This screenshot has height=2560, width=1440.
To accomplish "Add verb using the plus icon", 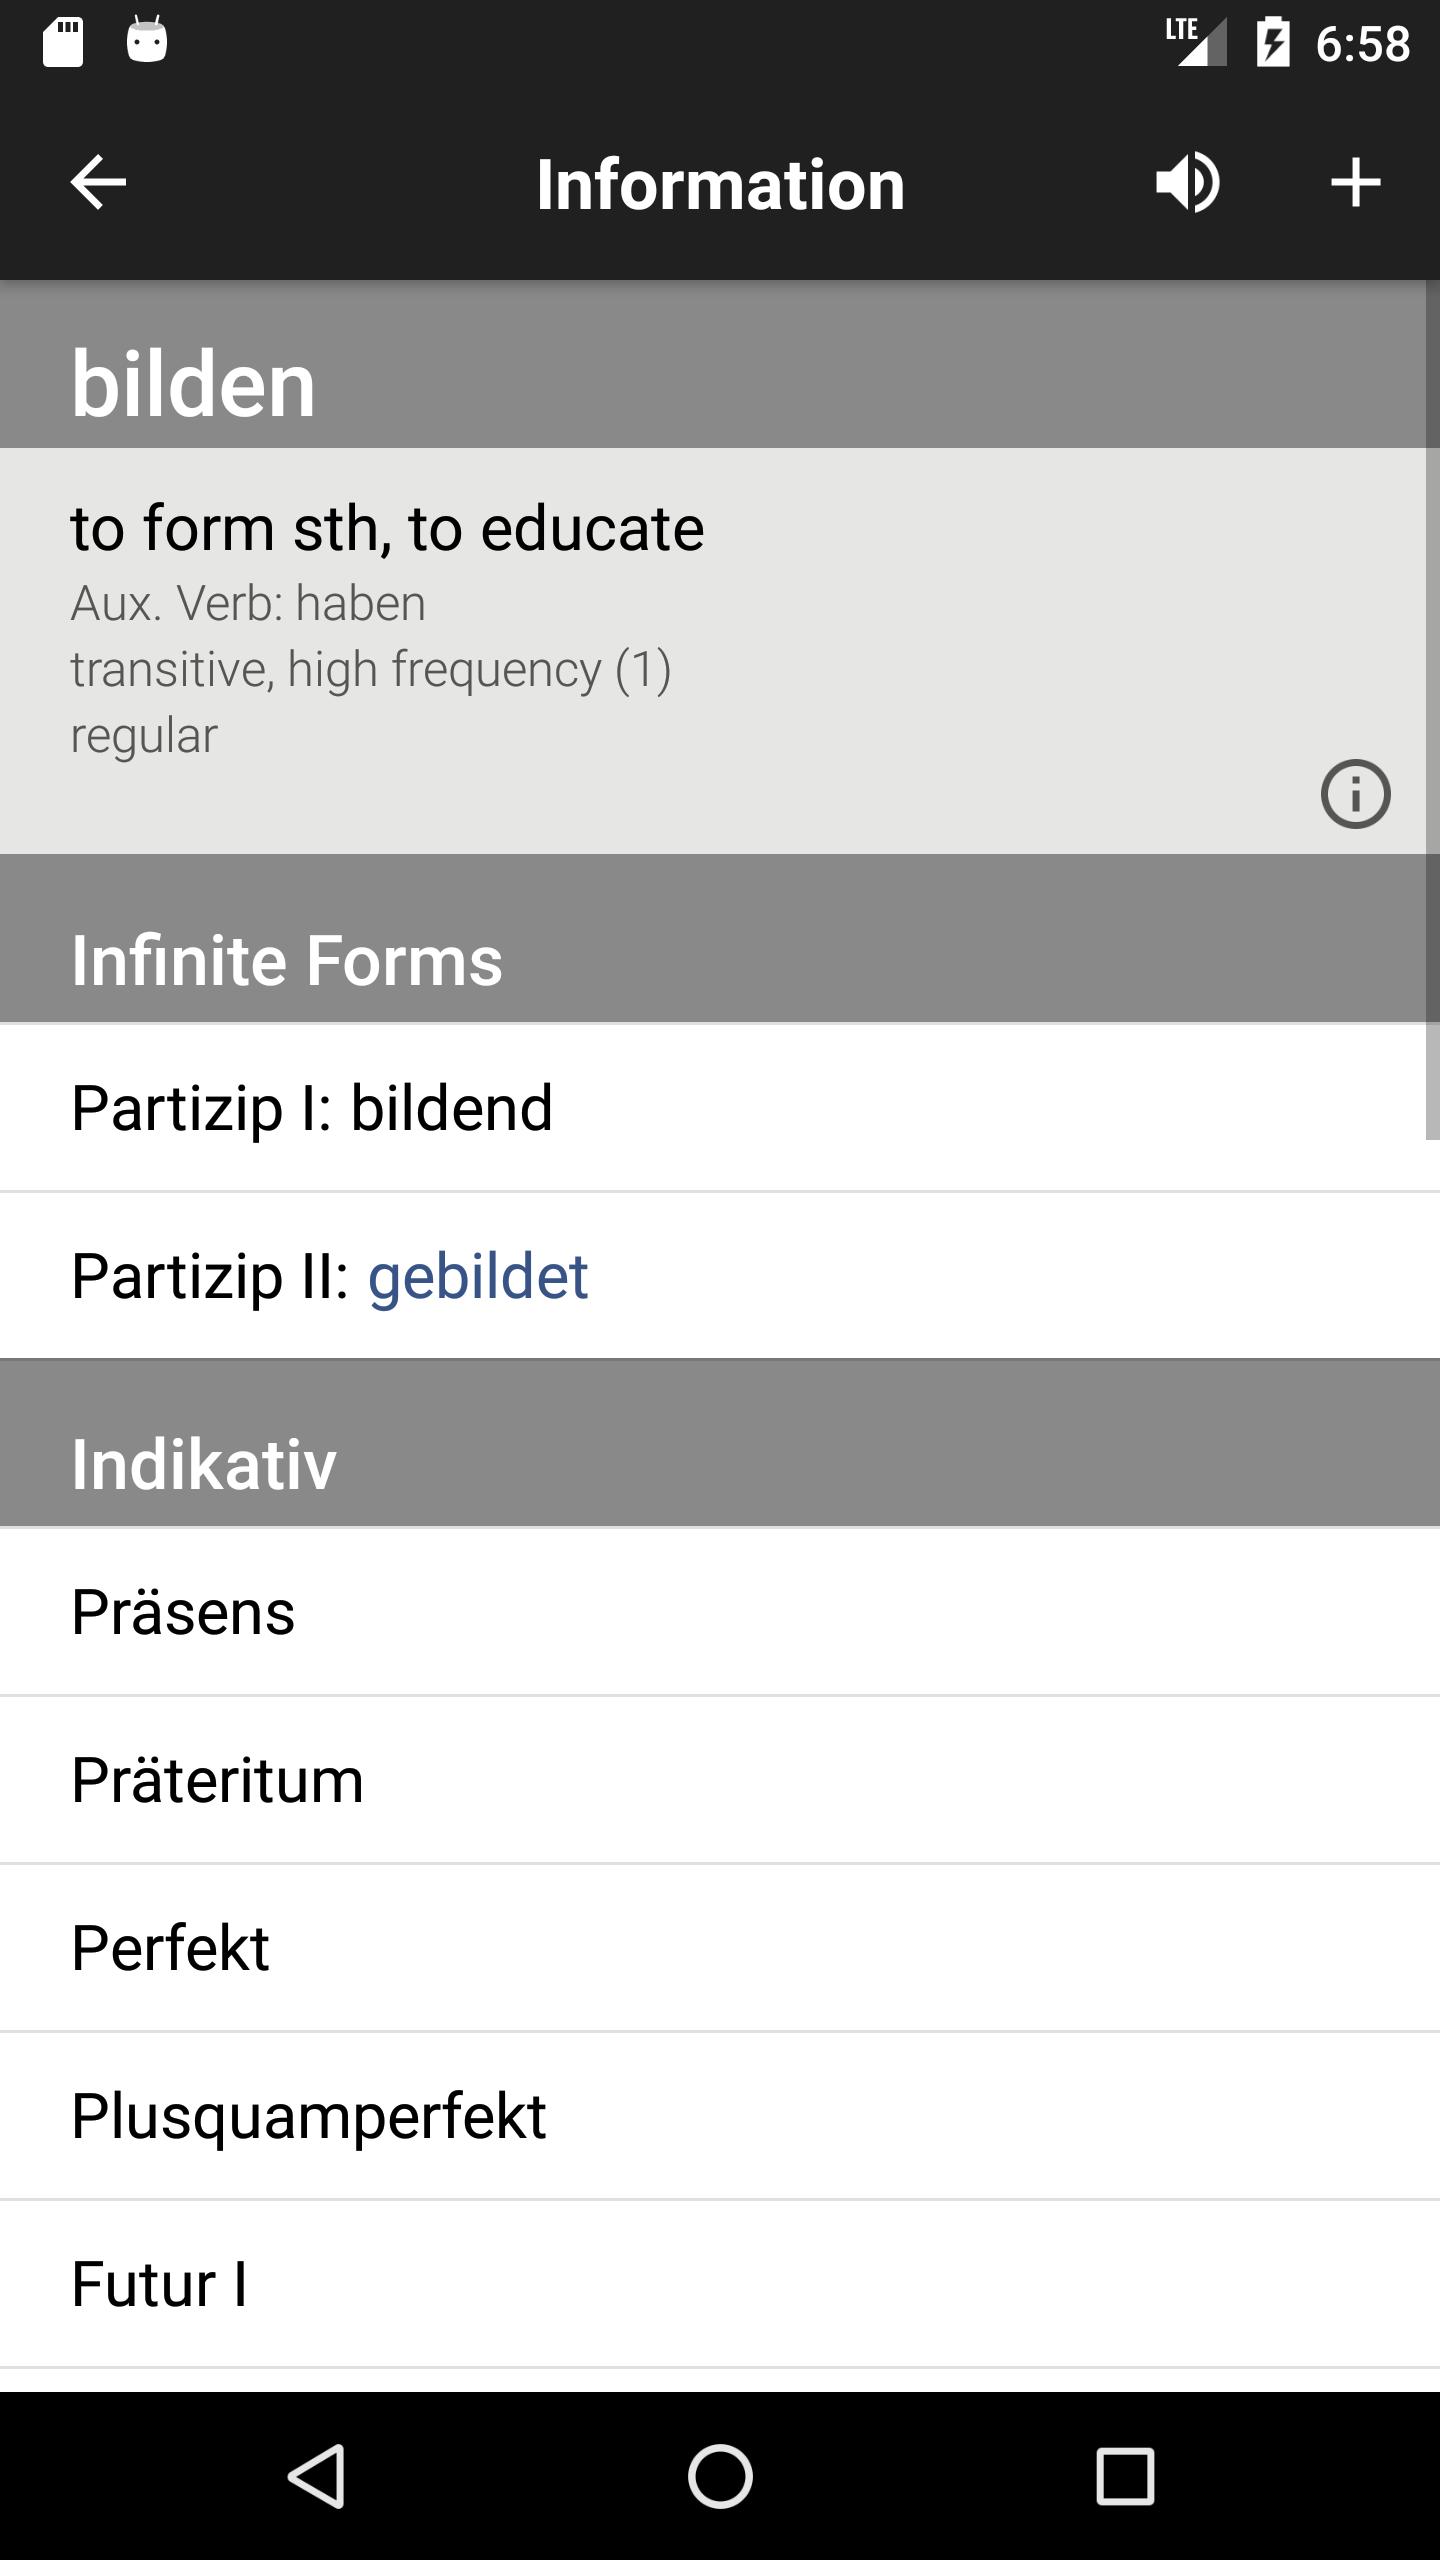I will [x=1355, y=183].
